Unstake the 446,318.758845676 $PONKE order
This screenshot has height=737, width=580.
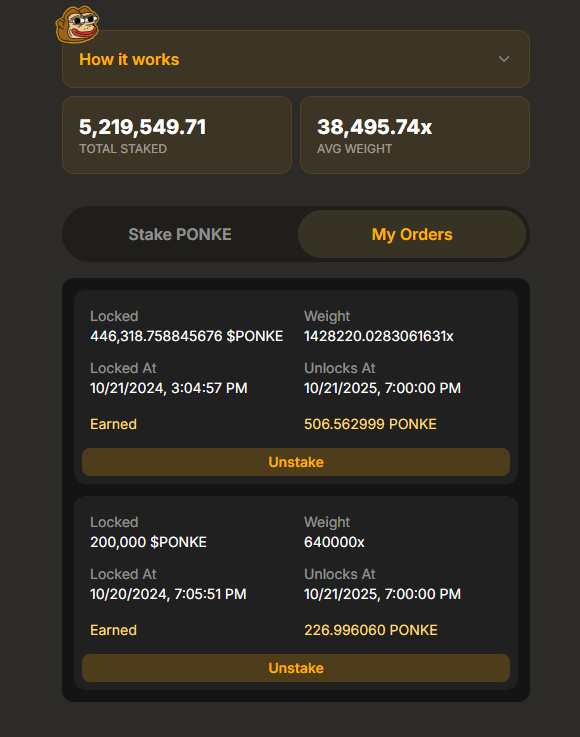pos(296,462)
